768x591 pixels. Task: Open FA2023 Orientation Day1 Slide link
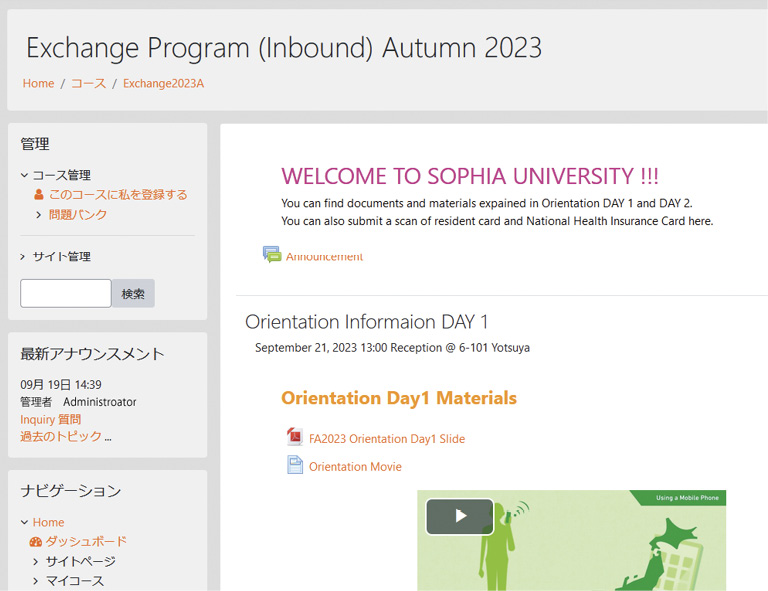[x=387, y=439]
